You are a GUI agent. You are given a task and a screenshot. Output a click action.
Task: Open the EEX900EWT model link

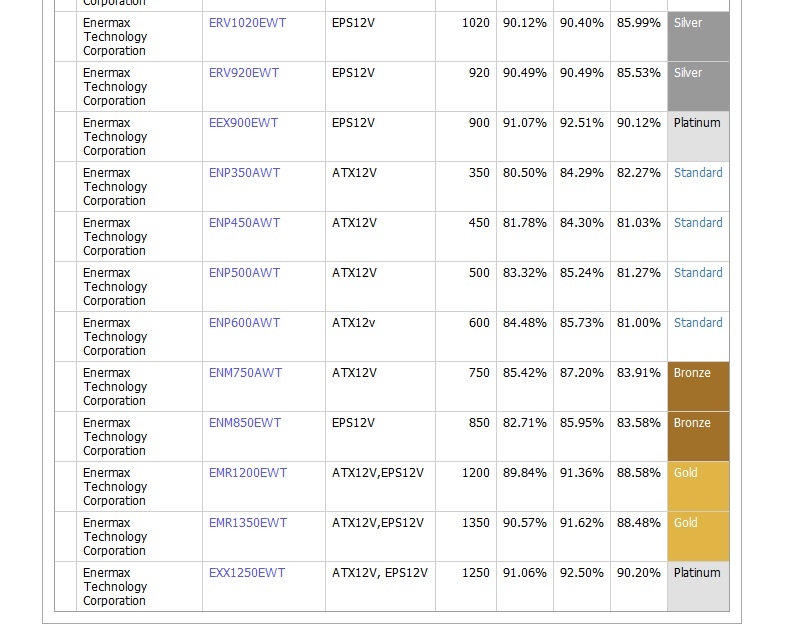(243, 123)
